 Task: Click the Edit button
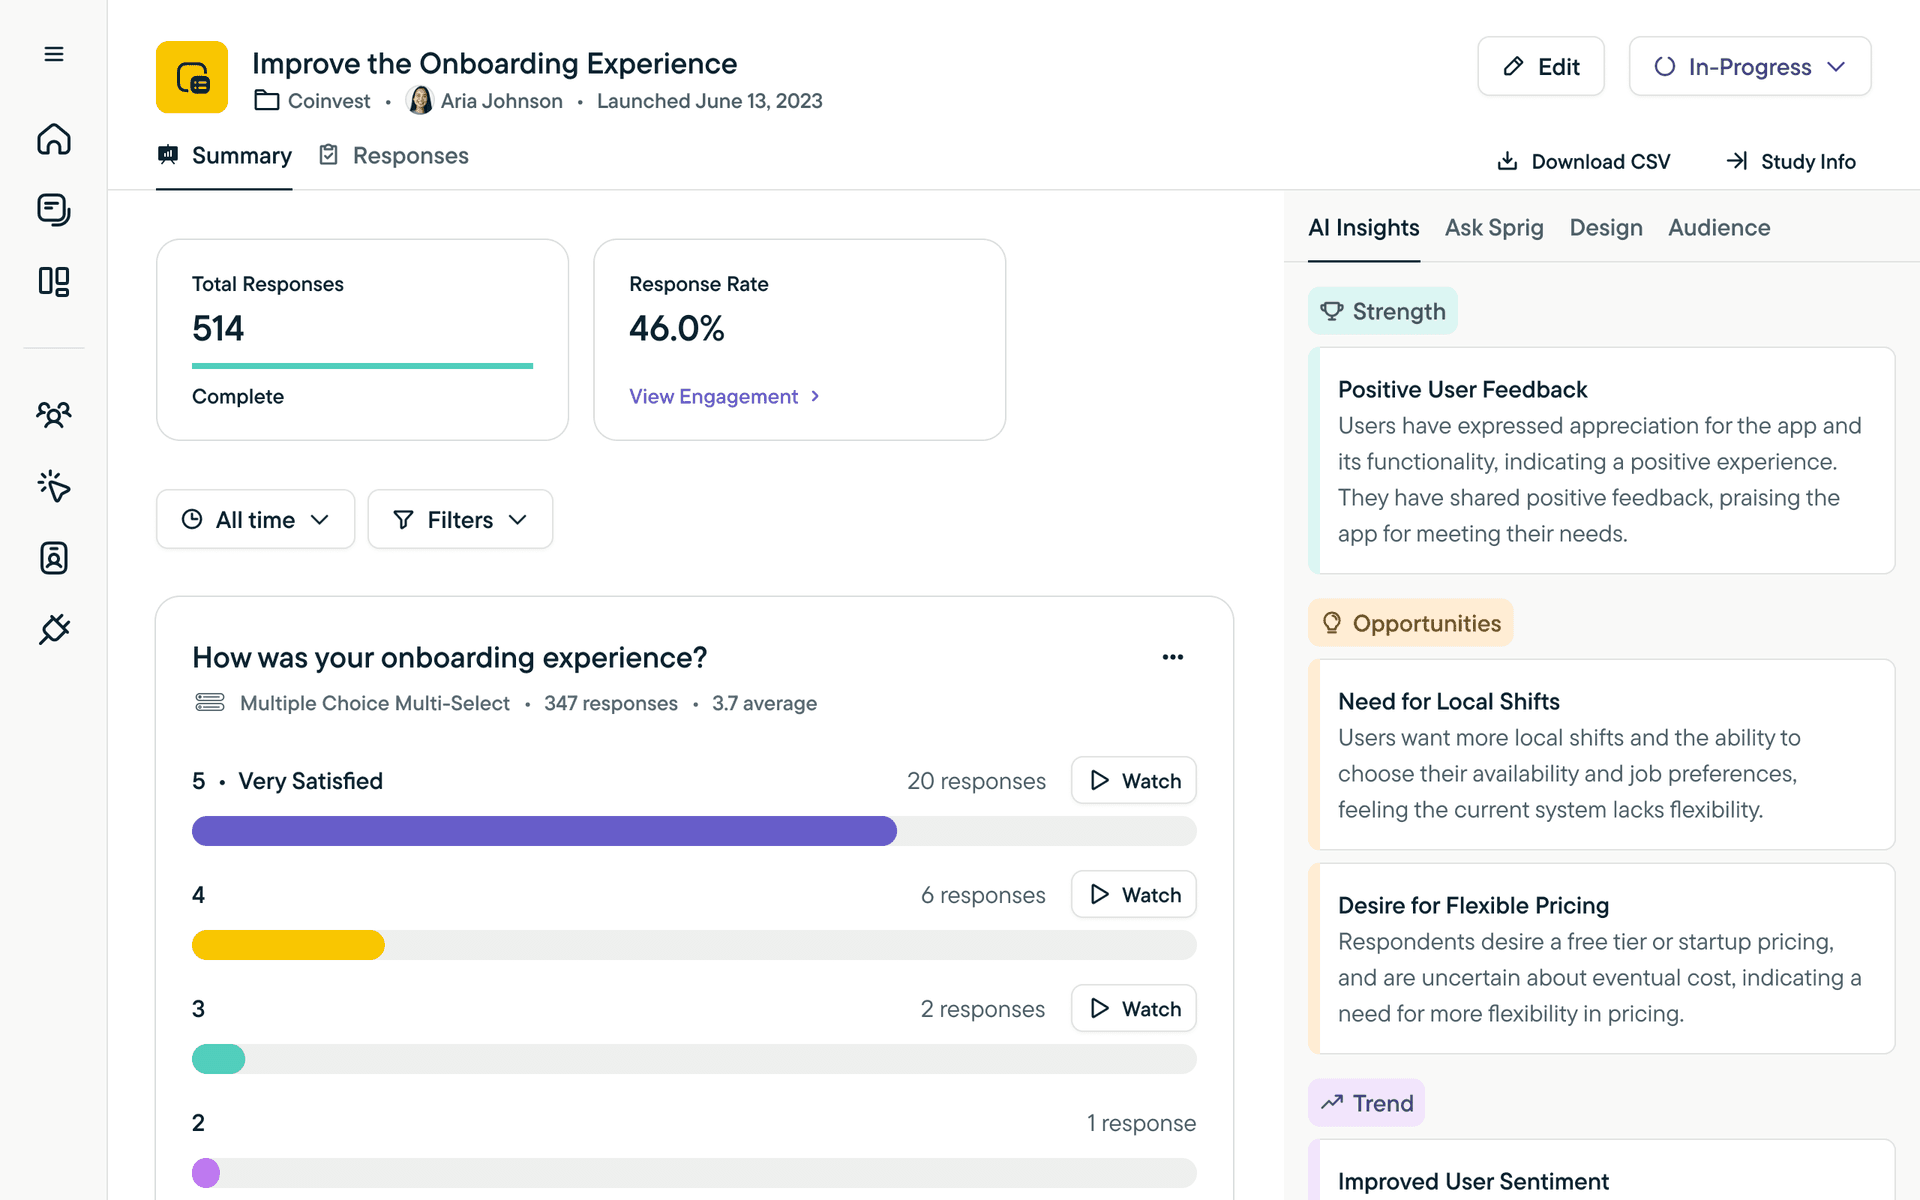click(1541, 67)
